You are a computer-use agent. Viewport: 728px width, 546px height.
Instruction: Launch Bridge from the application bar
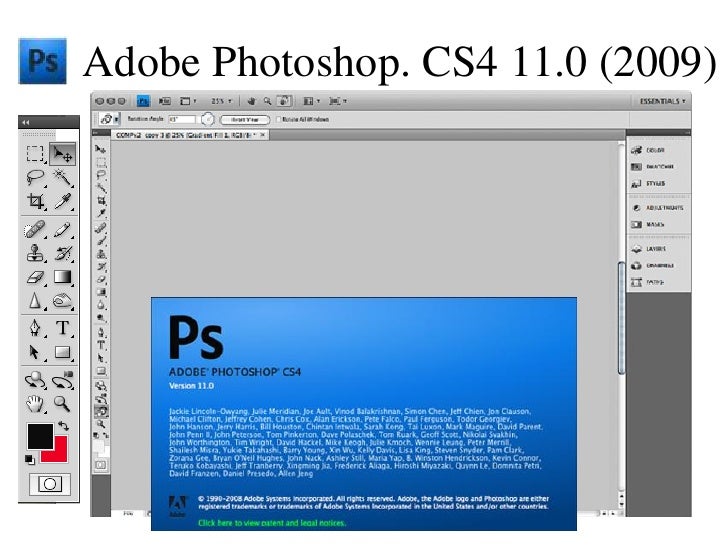[x=164, y=101]
